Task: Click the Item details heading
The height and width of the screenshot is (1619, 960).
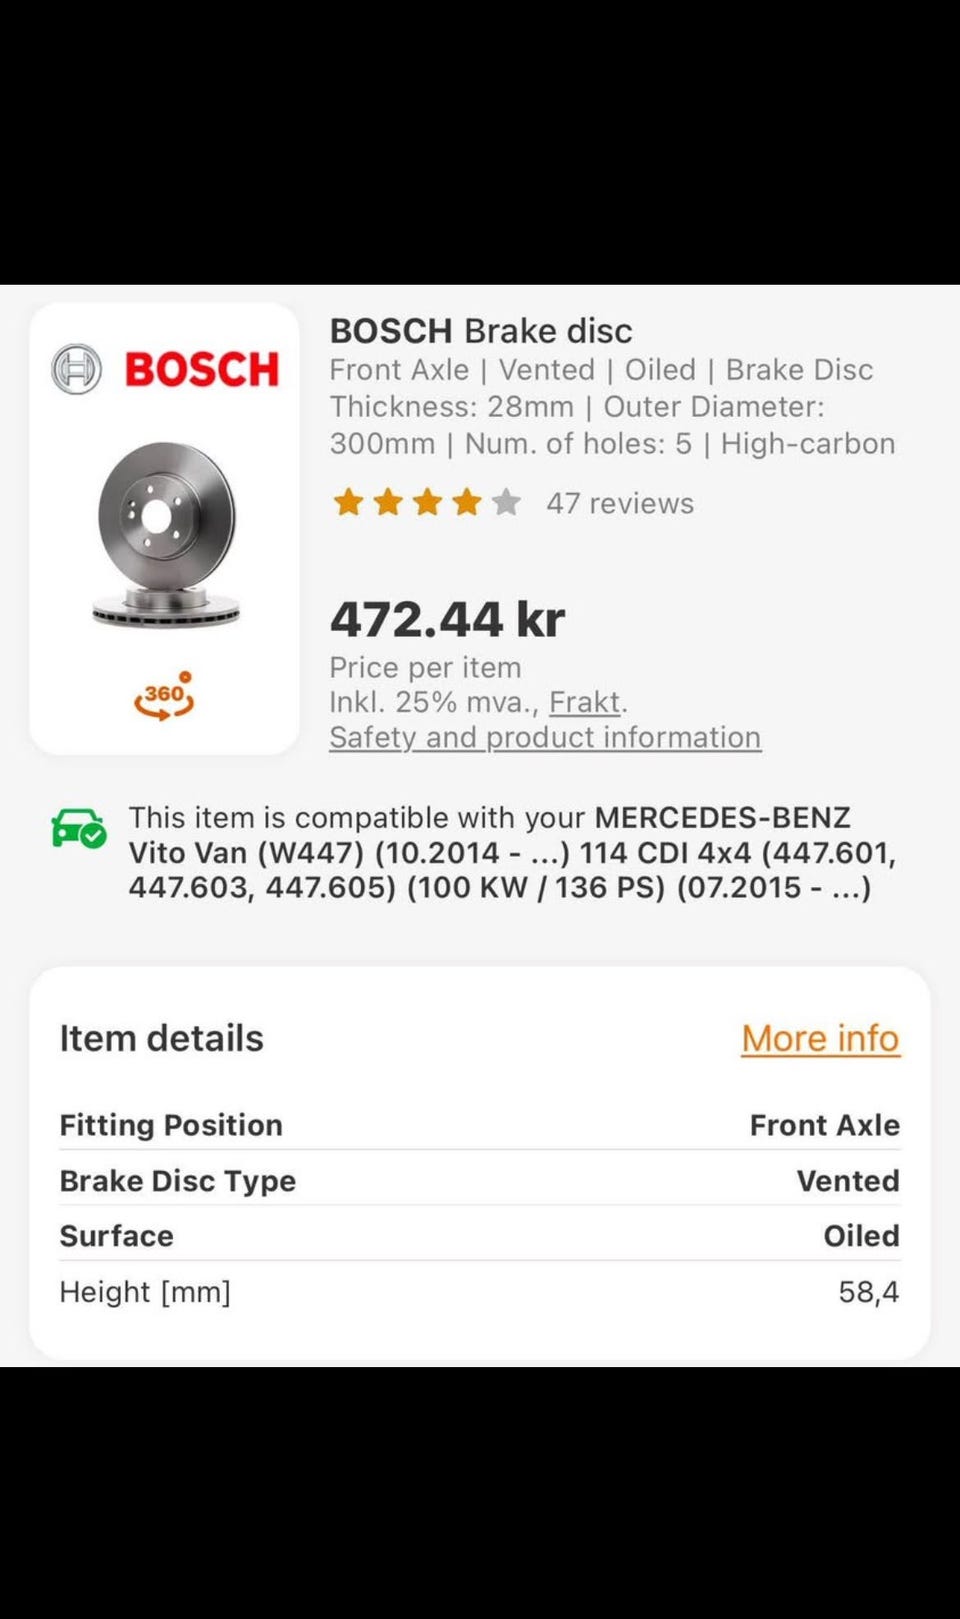Action: click(x=162, y=1039)
